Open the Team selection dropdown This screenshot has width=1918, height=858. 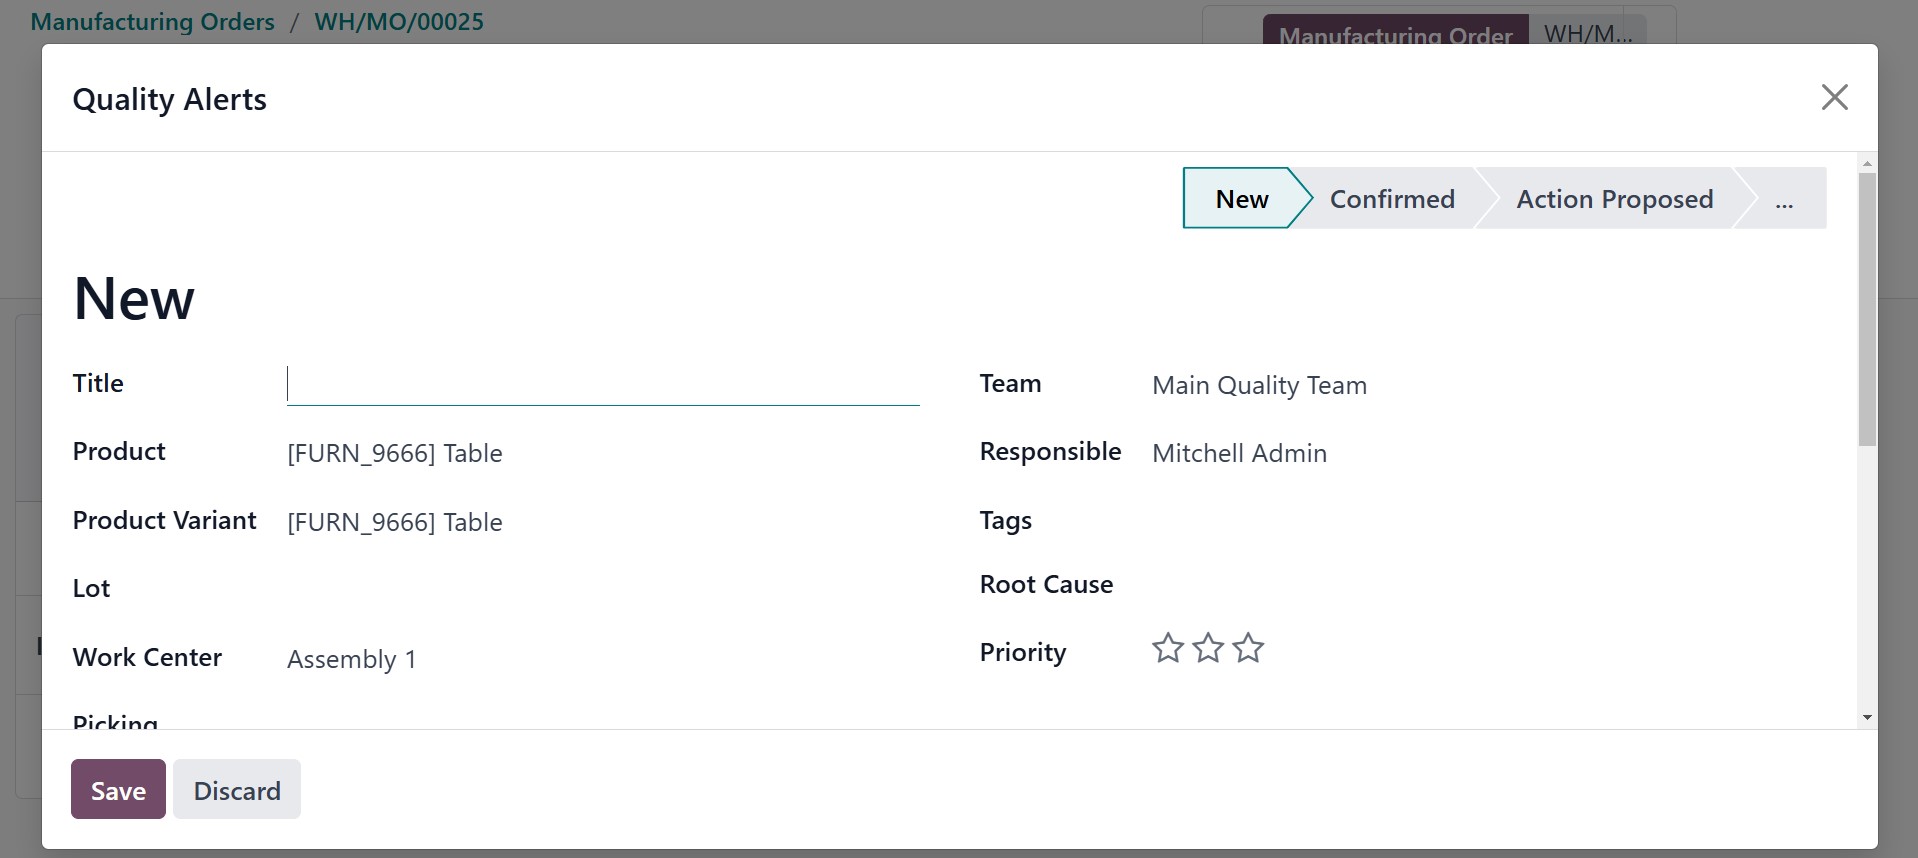coord(1480,385)
